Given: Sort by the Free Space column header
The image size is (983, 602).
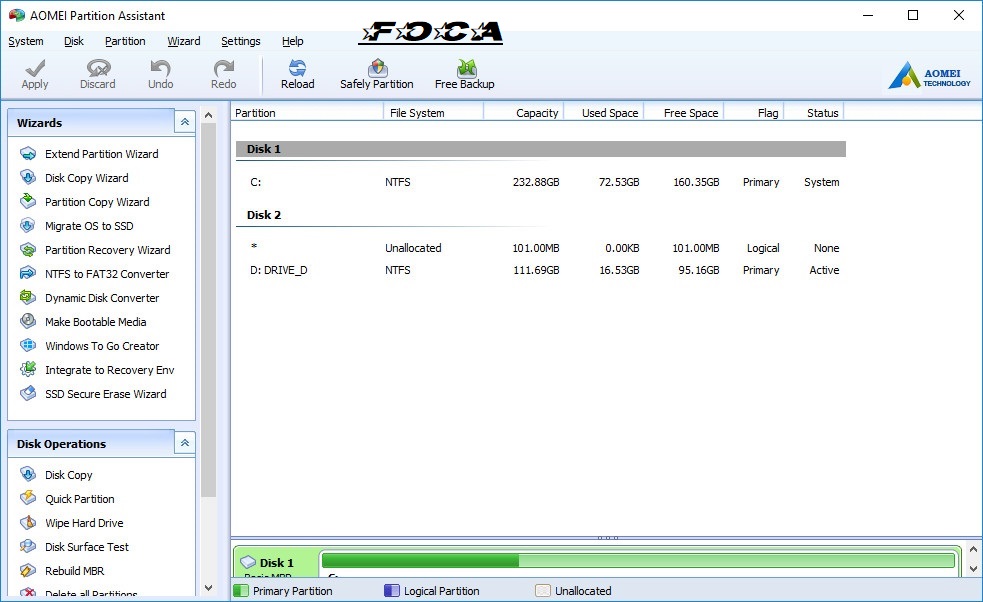Looking at the screenshot, I should [x=684, y=113].
